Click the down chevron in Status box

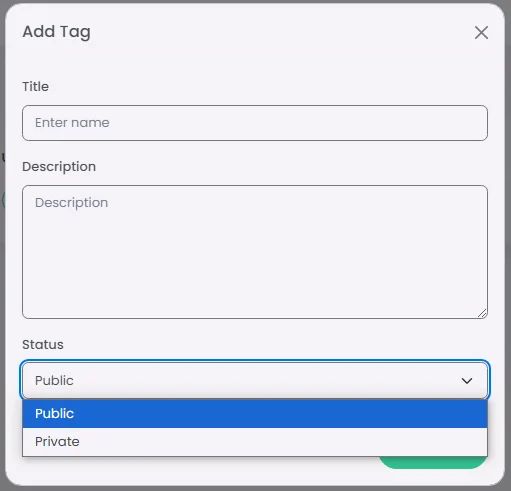pos(467,381)
